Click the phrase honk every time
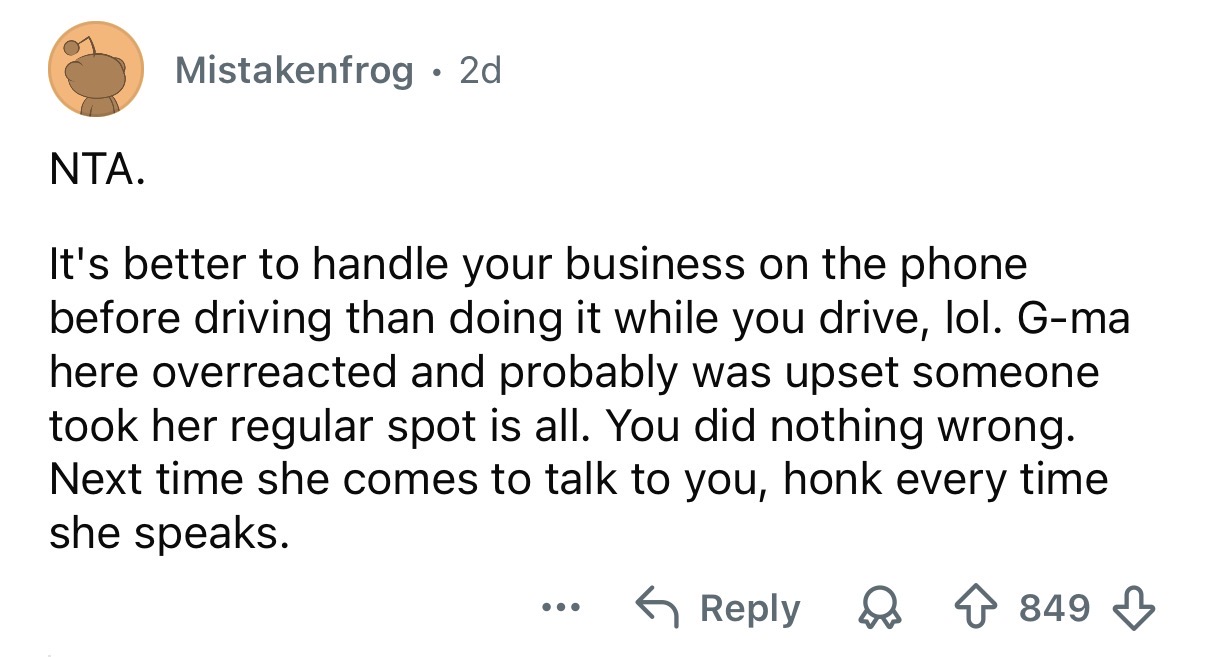Screen dimensions: 1206x657 pyautogui.click(x=945, y=480)
